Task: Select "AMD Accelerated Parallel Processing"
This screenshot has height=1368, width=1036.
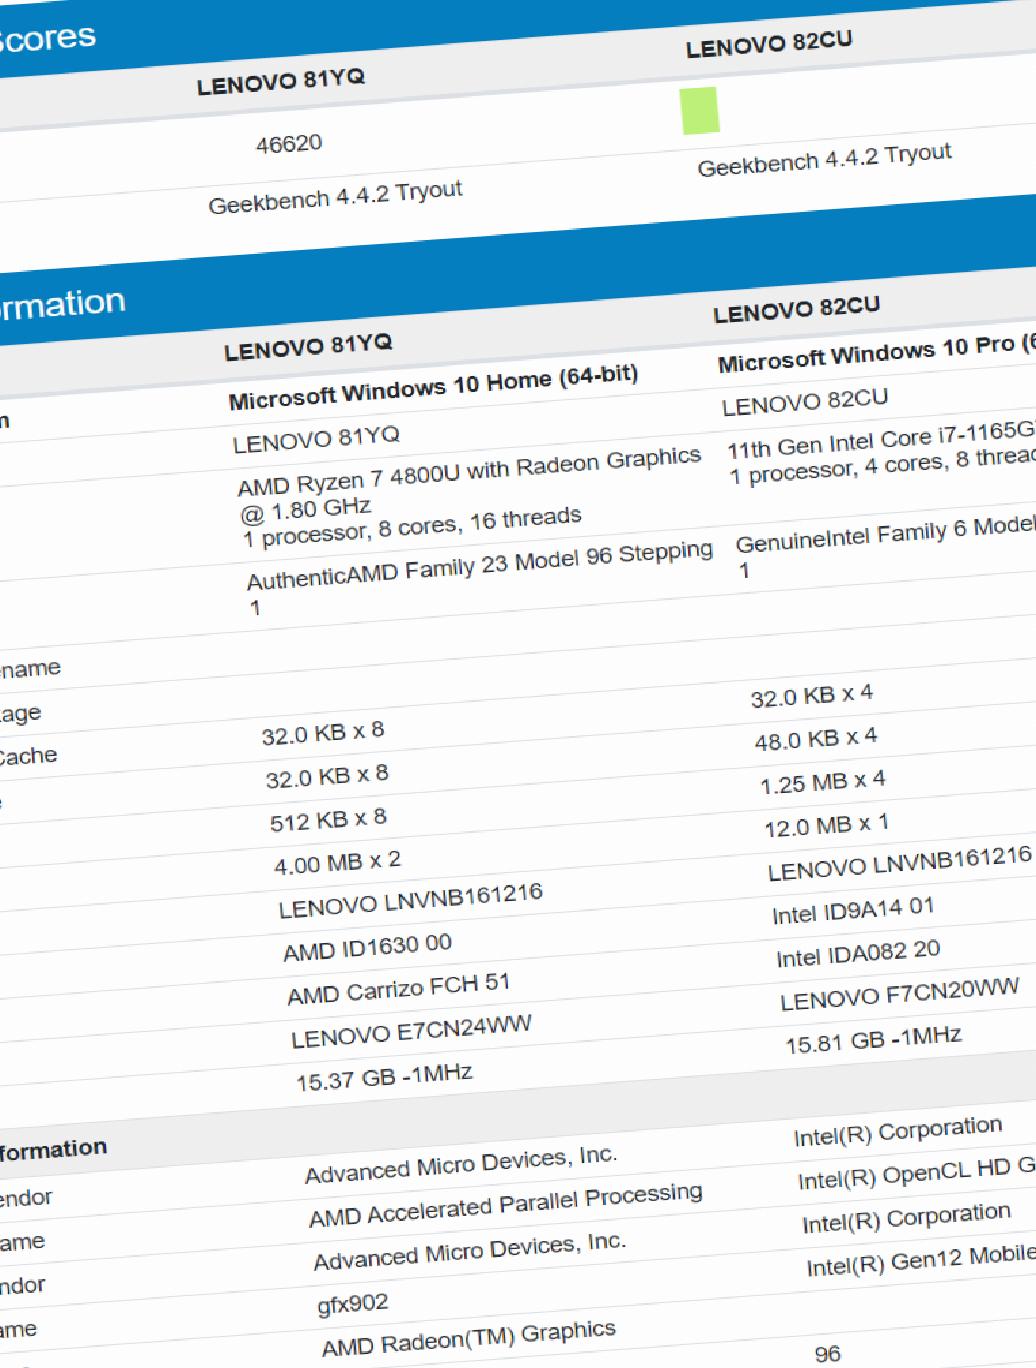Action: coord(506,1205)
